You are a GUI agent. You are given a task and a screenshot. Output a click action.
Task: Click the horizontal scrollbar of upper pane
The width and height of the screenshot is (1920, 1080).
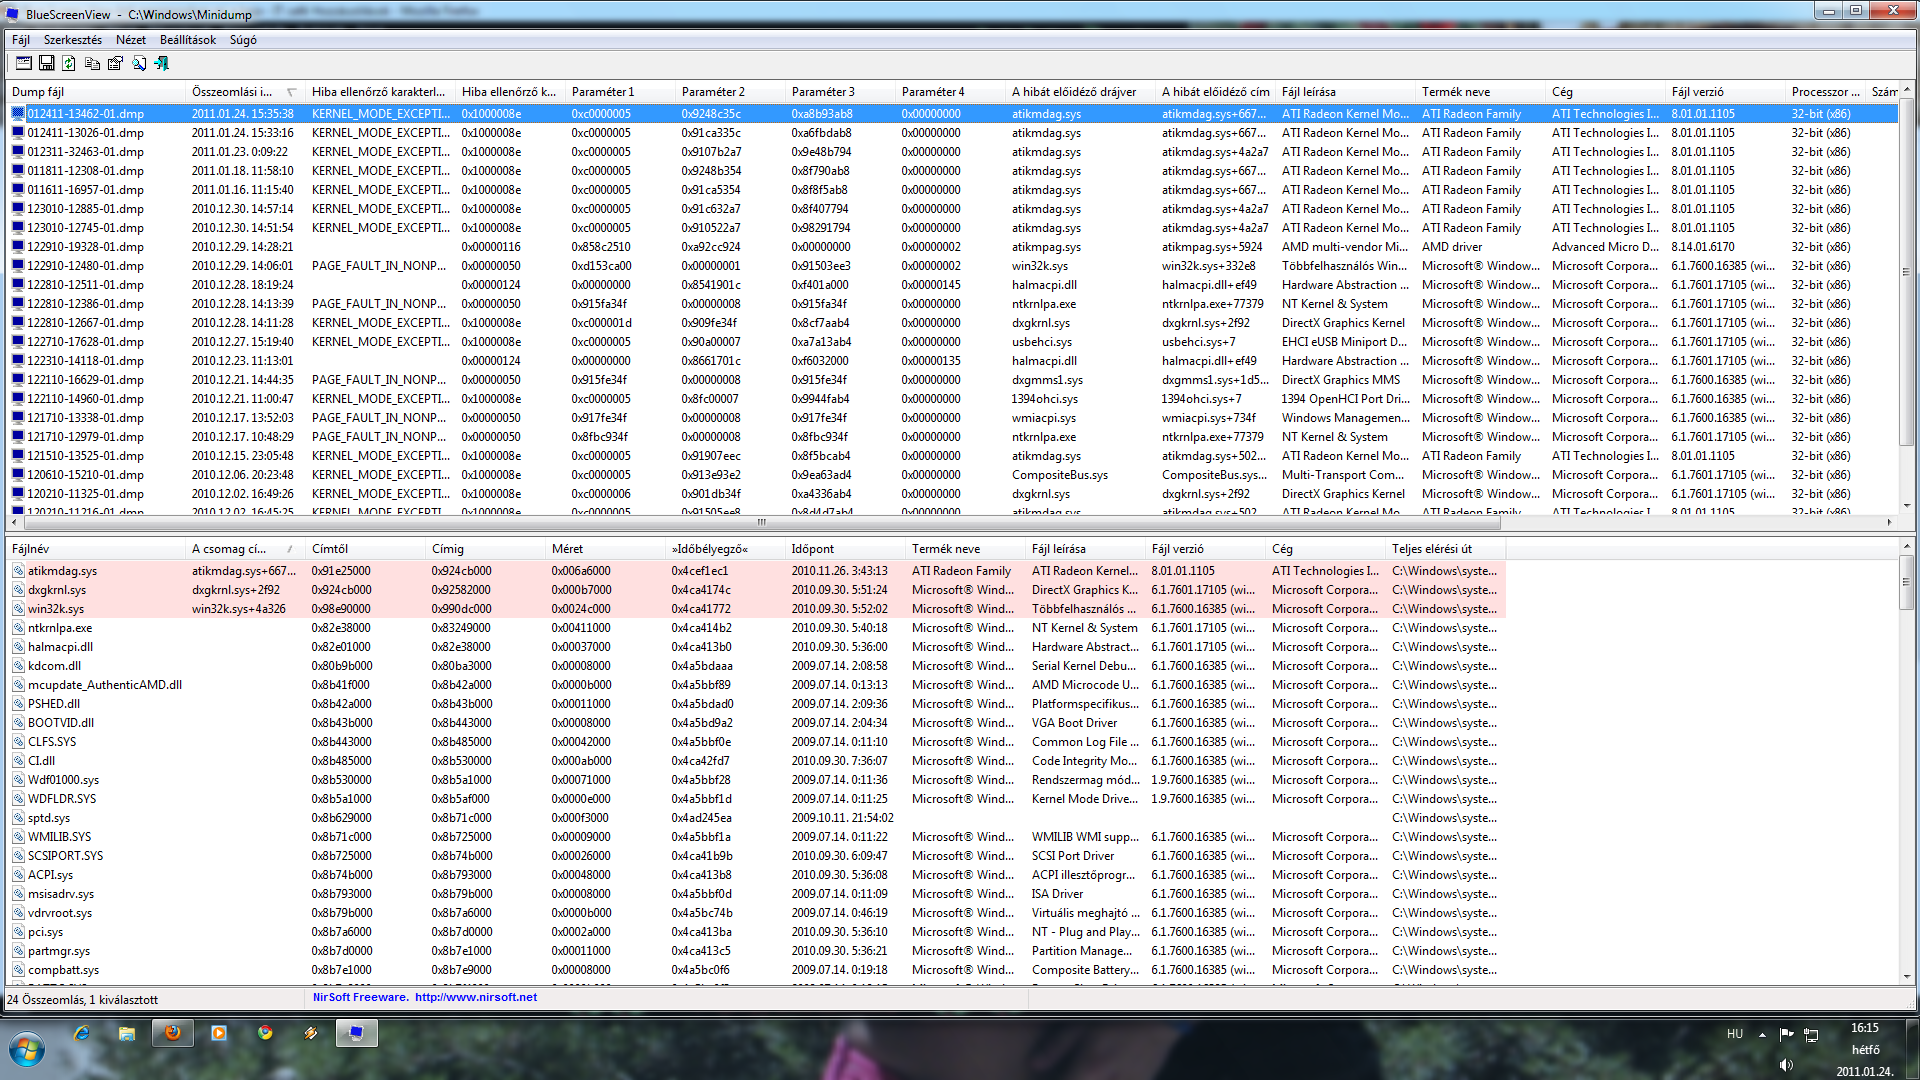(760, 522)
